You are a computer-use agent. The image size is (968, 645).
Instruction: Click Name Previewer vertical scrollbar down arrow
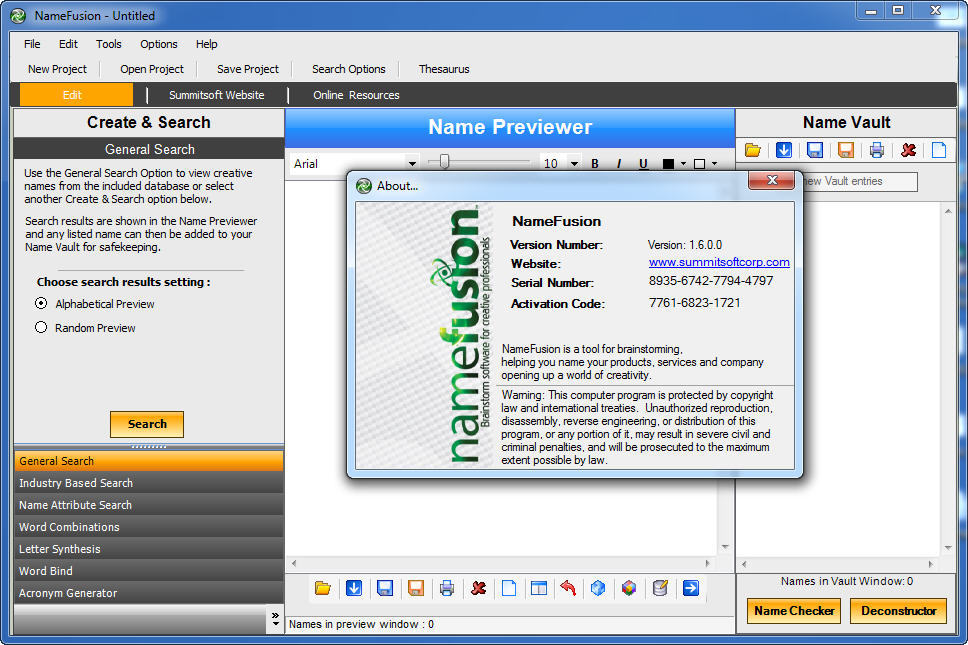coord(725,547)
